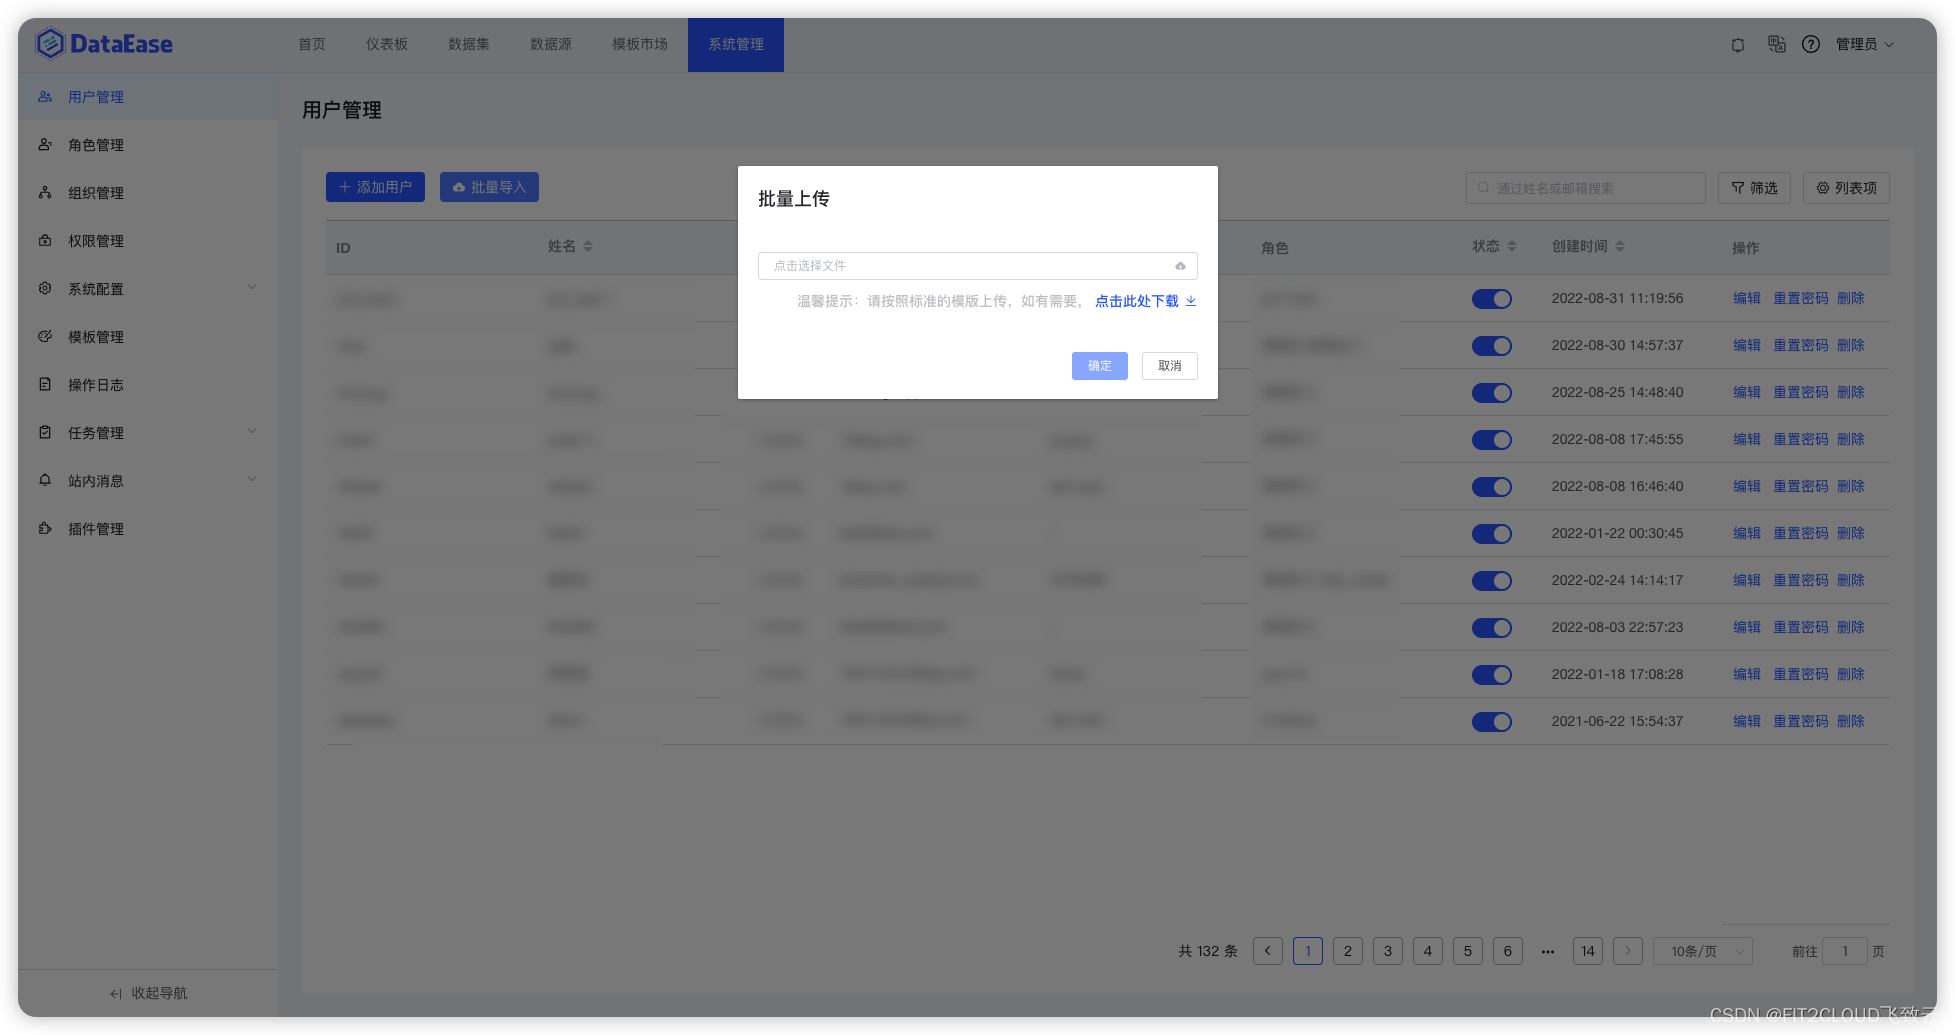The image size is (1955, 1035).
Task: Toggle status switch for 2022-08-25 14:48:40 row
Action: tap(1491, 393)
